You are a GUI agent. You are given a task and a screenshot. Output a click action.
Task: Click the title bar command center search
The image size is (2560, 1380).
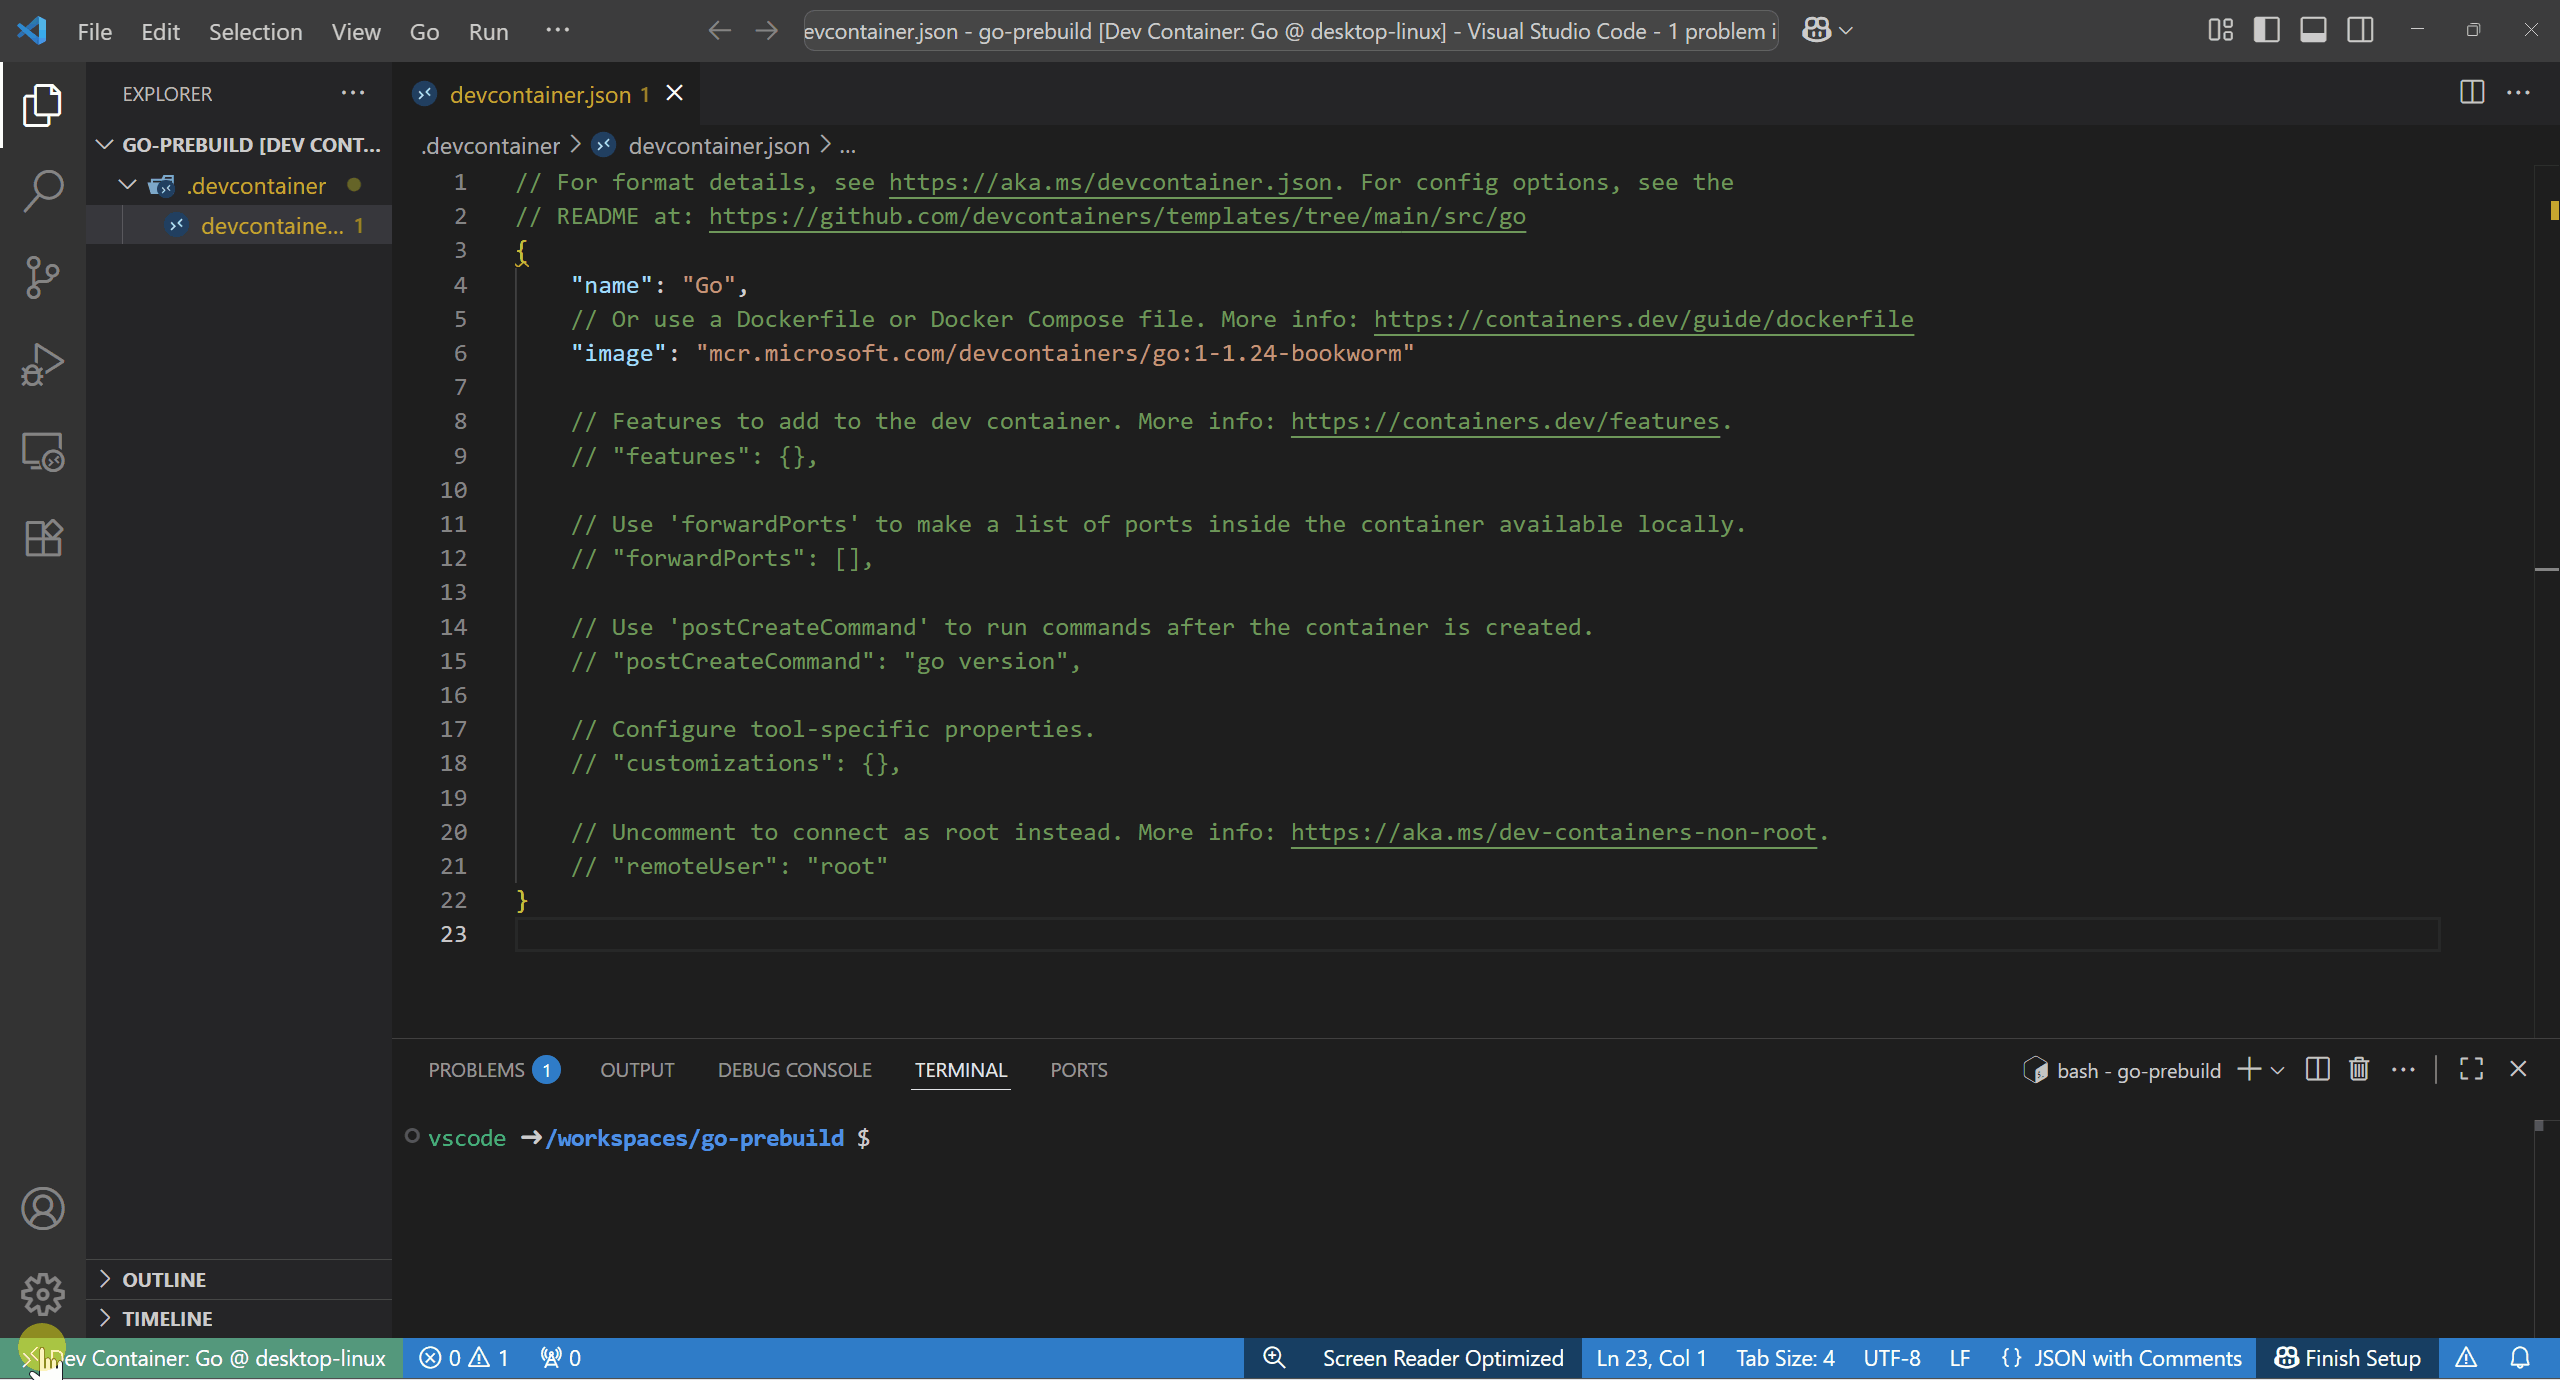coord(1290,31)
